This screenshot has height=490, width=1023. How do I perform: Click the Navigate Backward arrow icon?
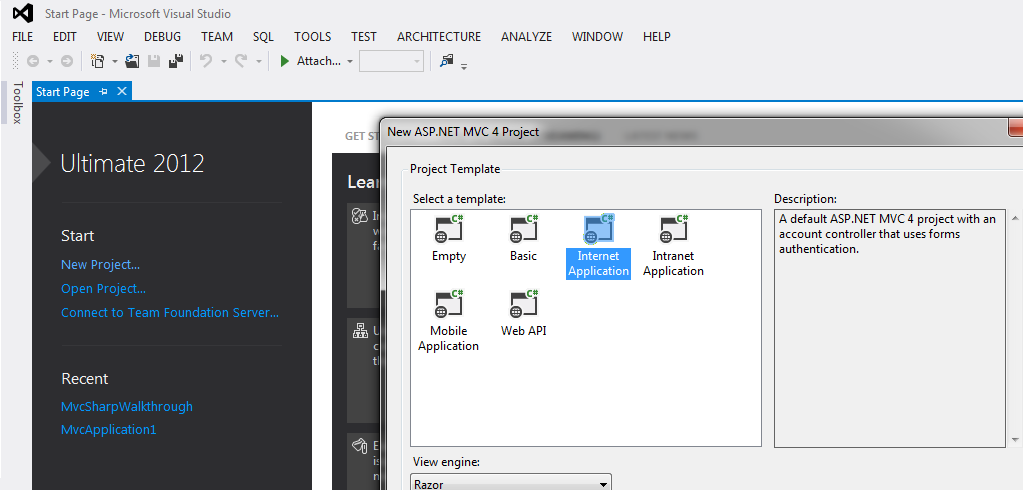33,61
